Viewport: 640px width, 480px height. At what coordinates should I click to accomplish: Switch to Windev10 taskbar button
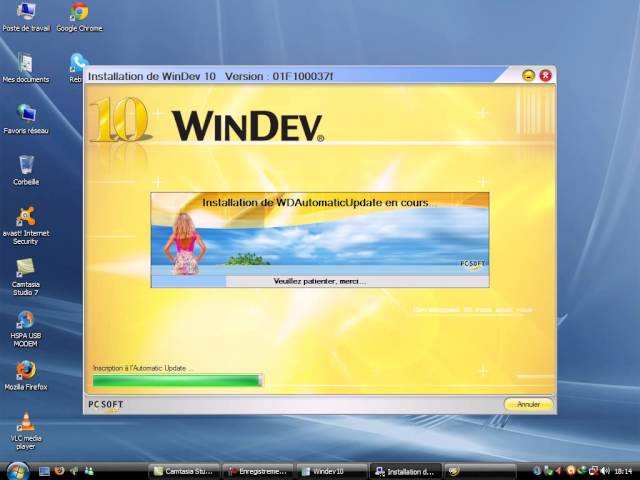[x=331, y=471]
